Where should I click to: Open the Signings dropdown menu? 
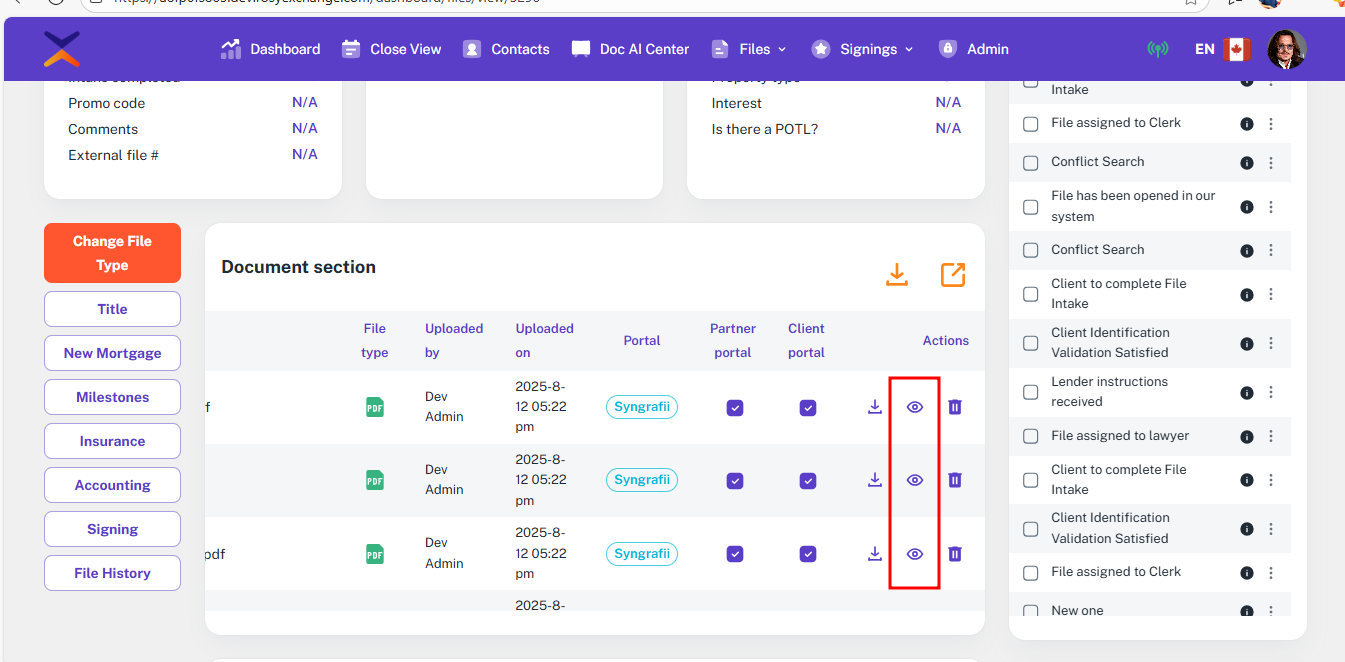863,49
